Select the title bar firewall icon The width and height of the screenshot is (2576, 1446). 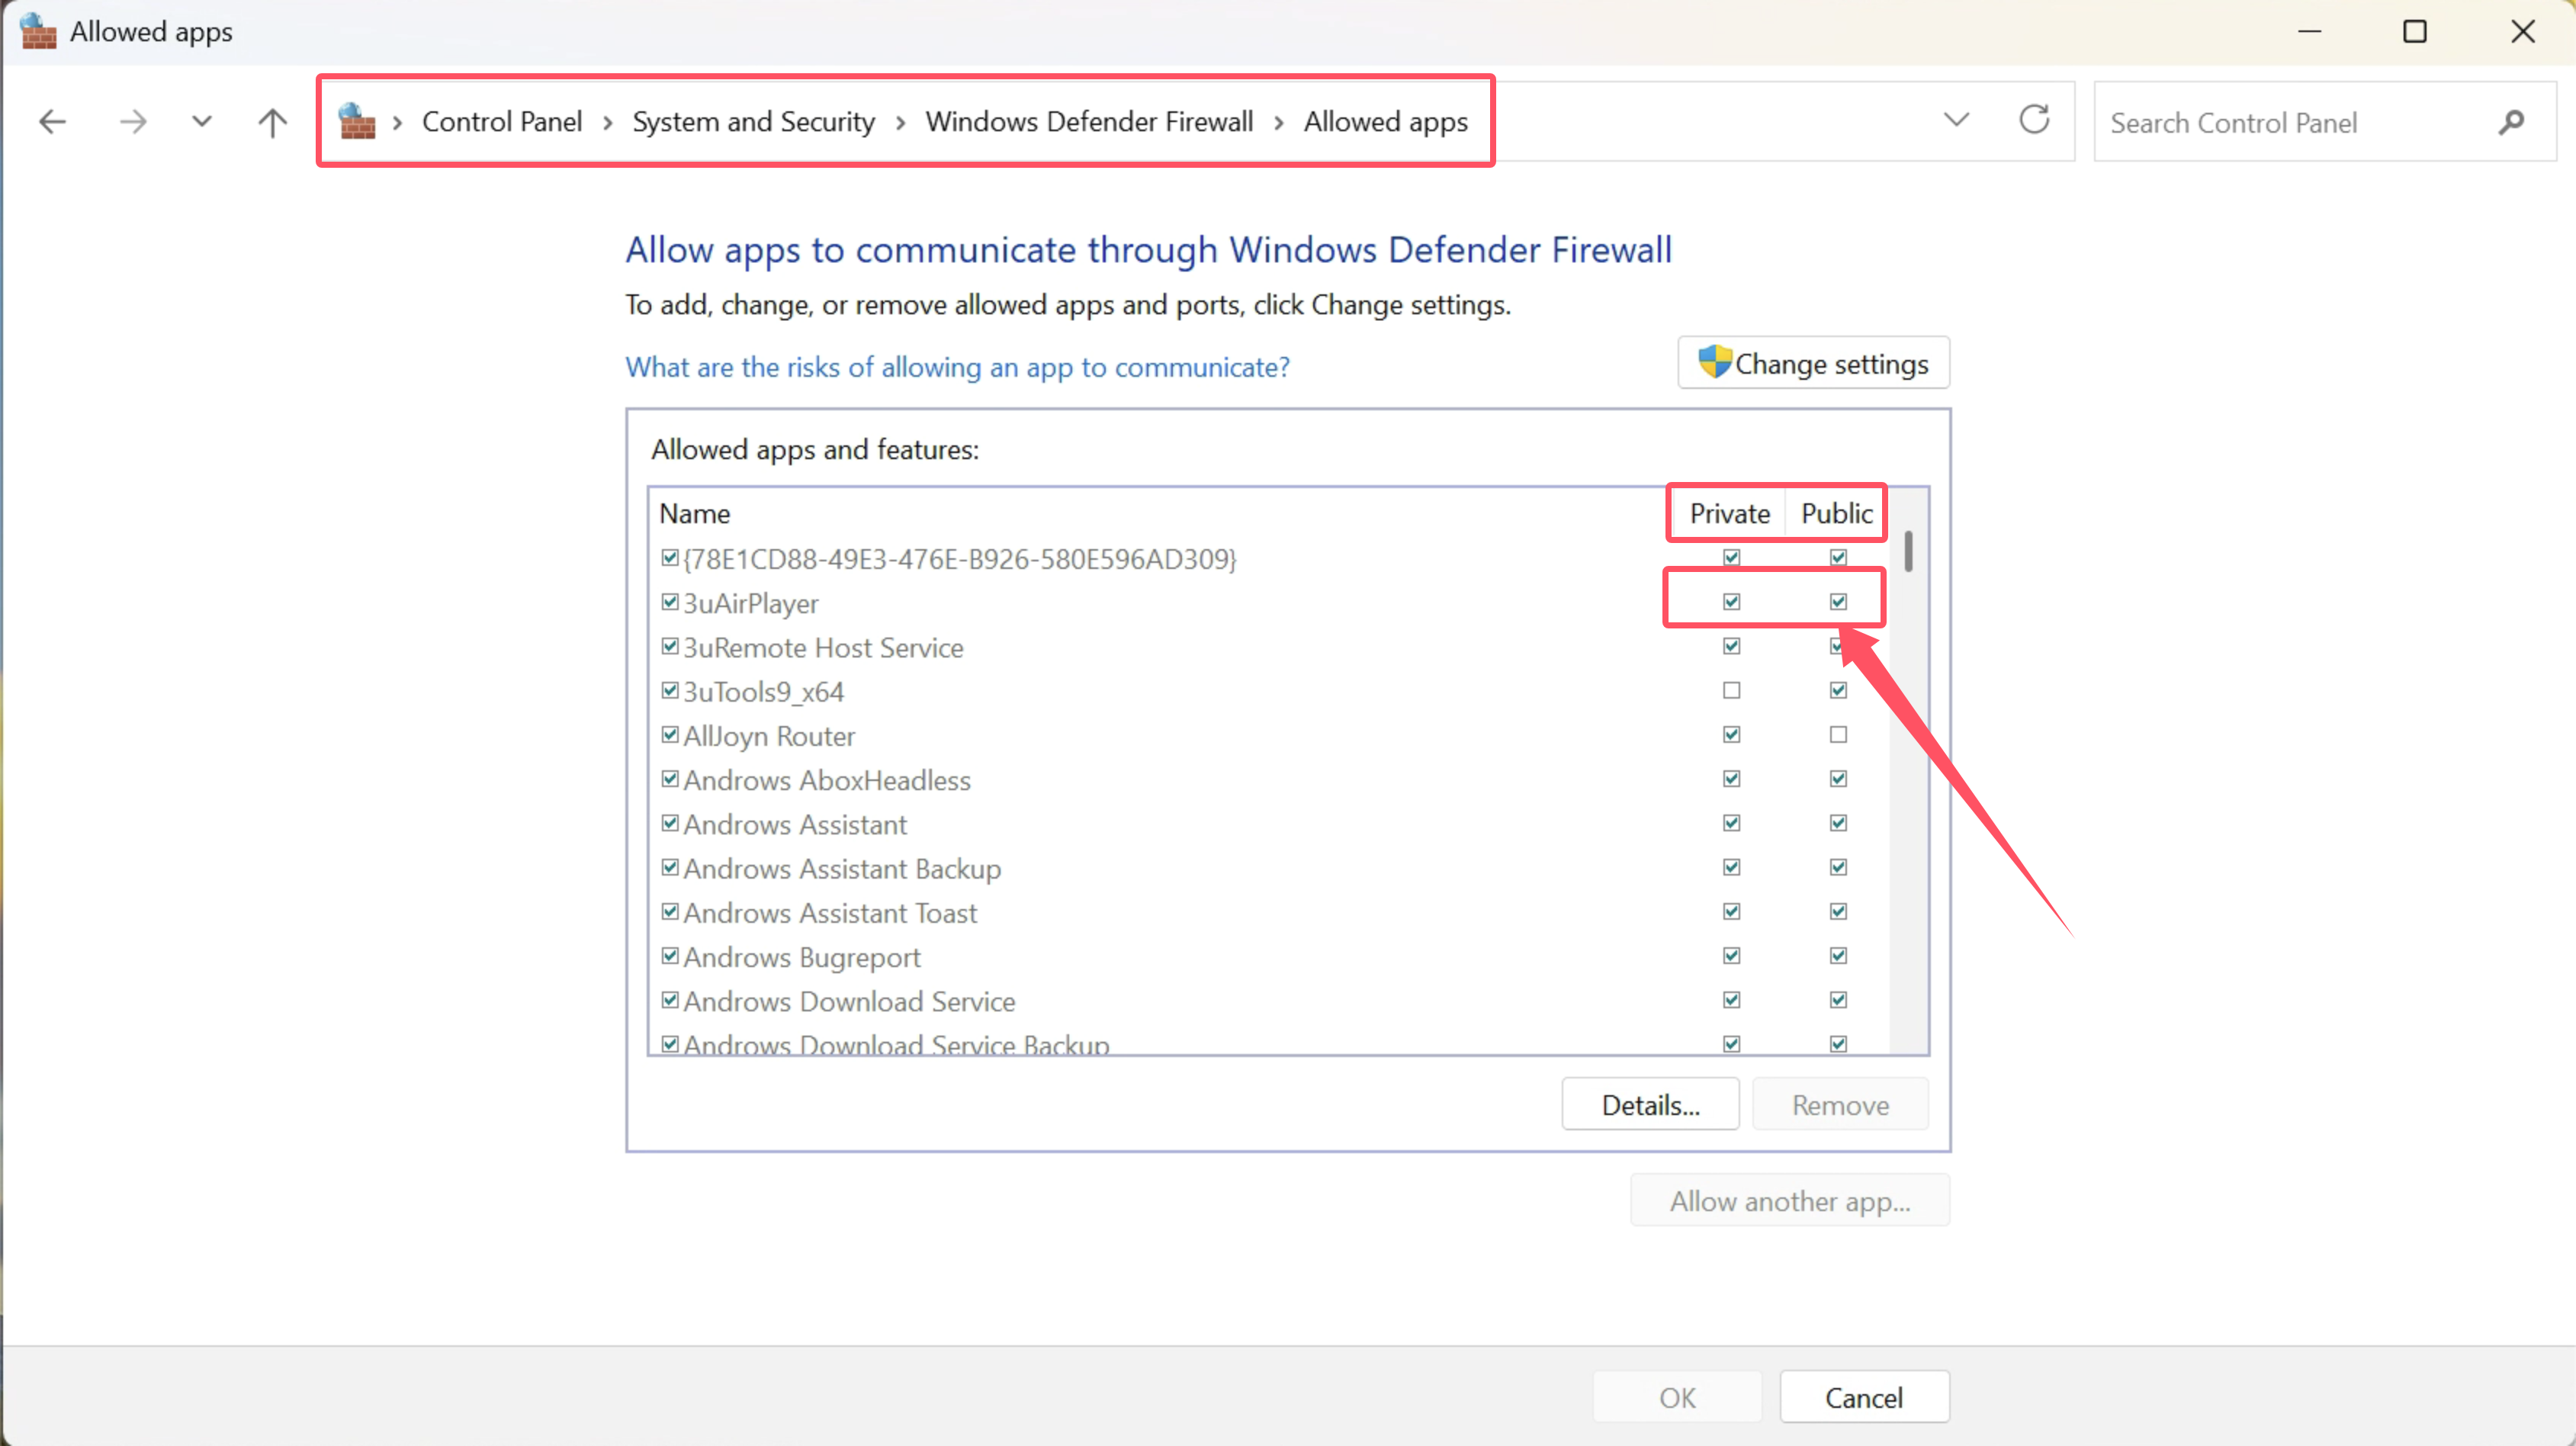coord(38,31)
